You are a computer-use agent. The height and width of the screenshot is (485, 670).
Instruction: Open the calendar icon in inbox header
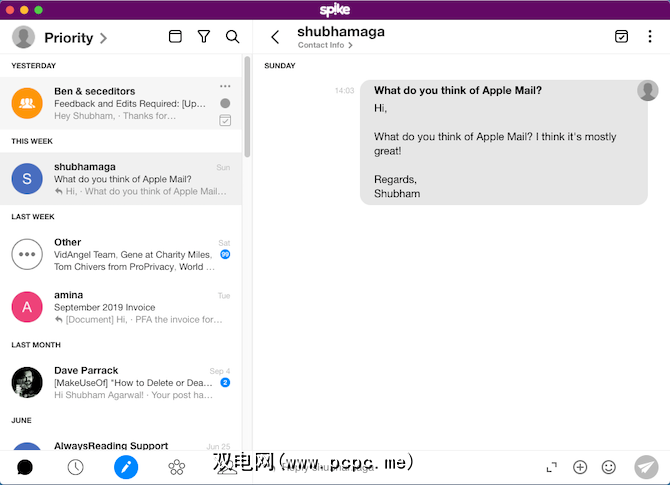tap(175, 37)
